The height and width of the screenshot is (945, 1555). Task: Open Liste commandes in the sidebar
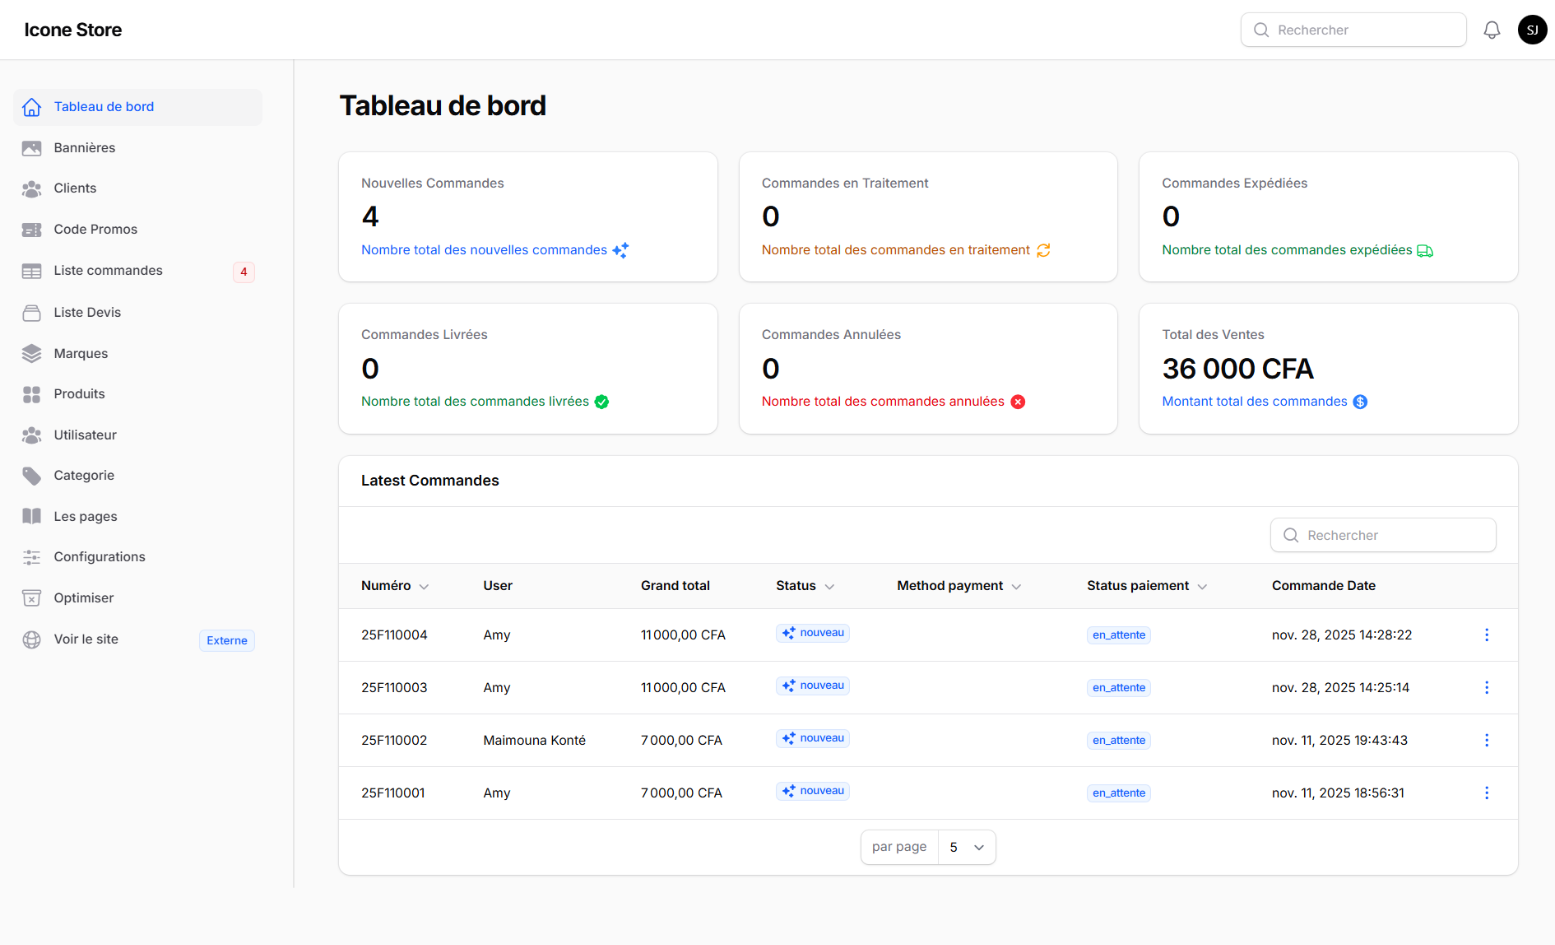click(108, 271)
